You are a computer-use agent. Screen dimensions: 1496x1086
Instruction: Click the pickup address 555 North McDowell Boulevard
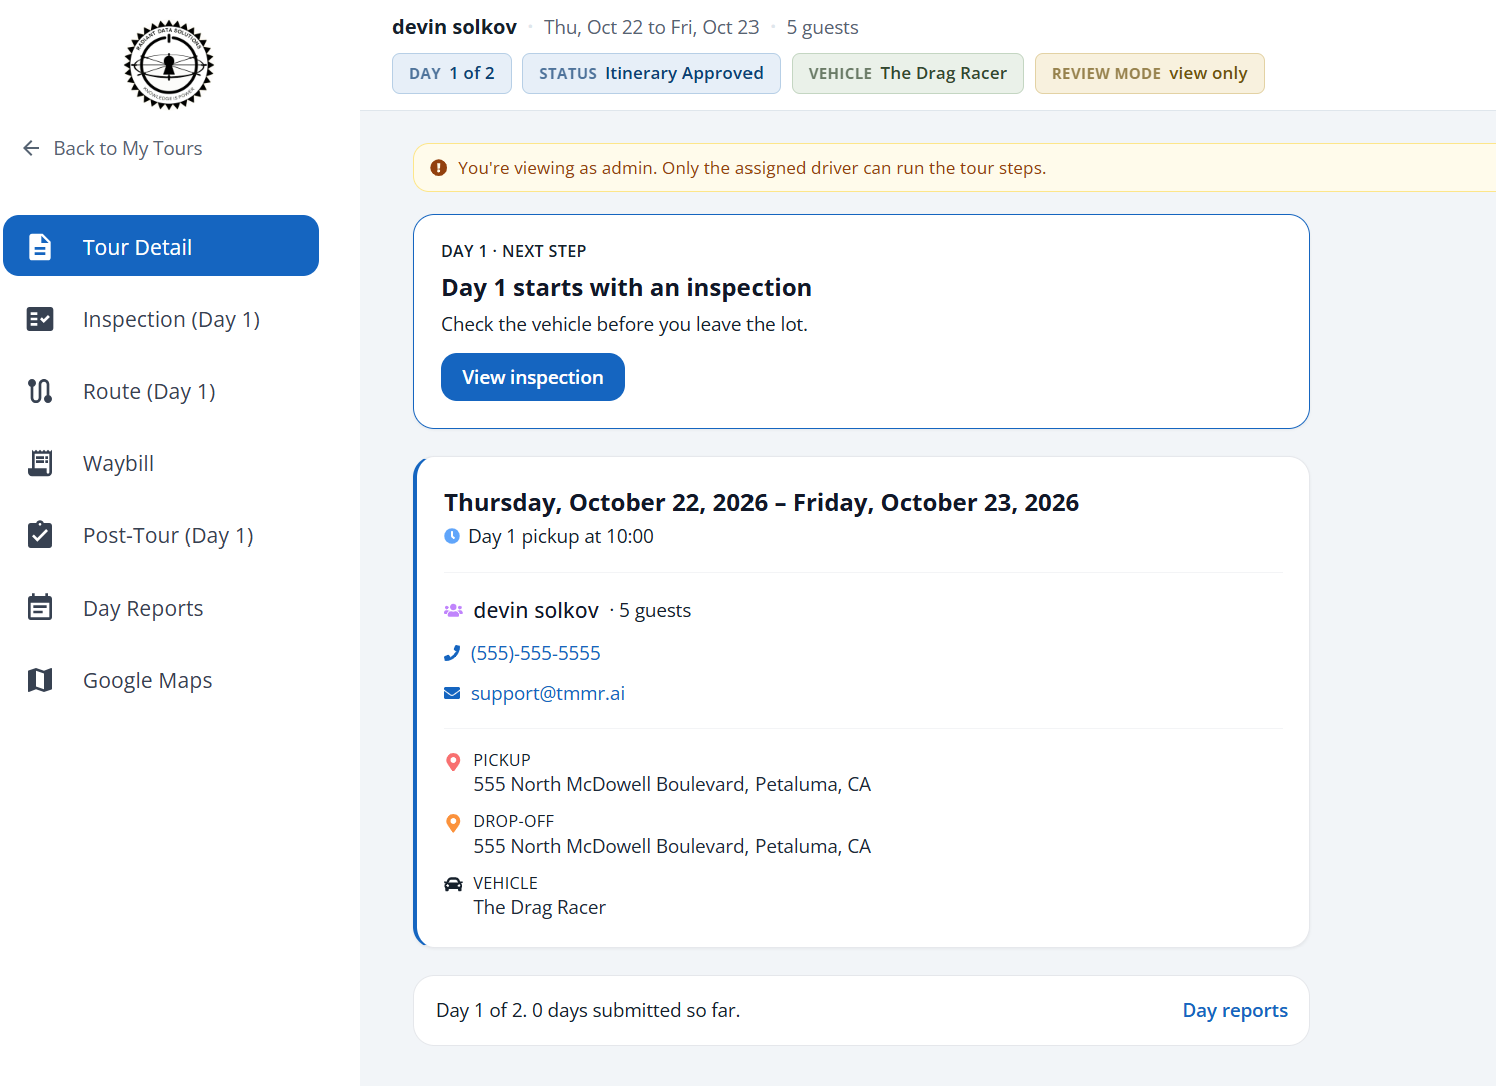(672, 784)
